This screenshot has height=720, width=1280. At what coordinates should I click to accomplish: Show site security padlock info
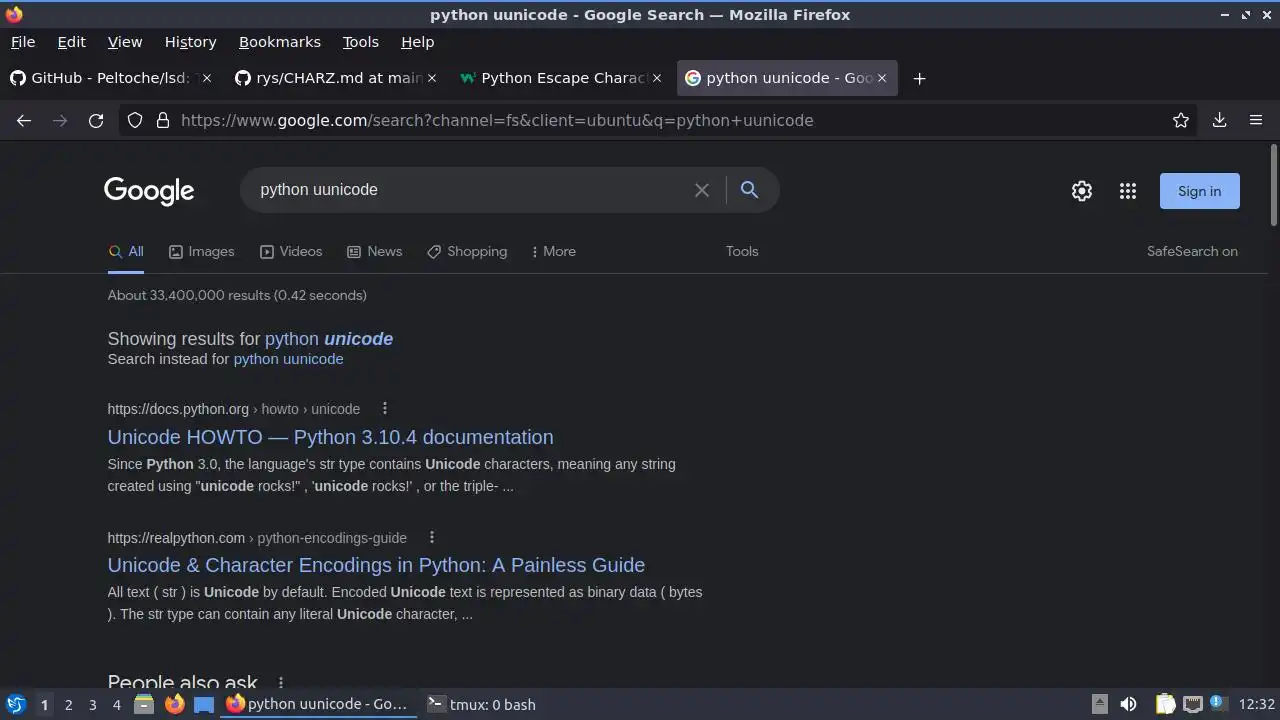[162, 120]
